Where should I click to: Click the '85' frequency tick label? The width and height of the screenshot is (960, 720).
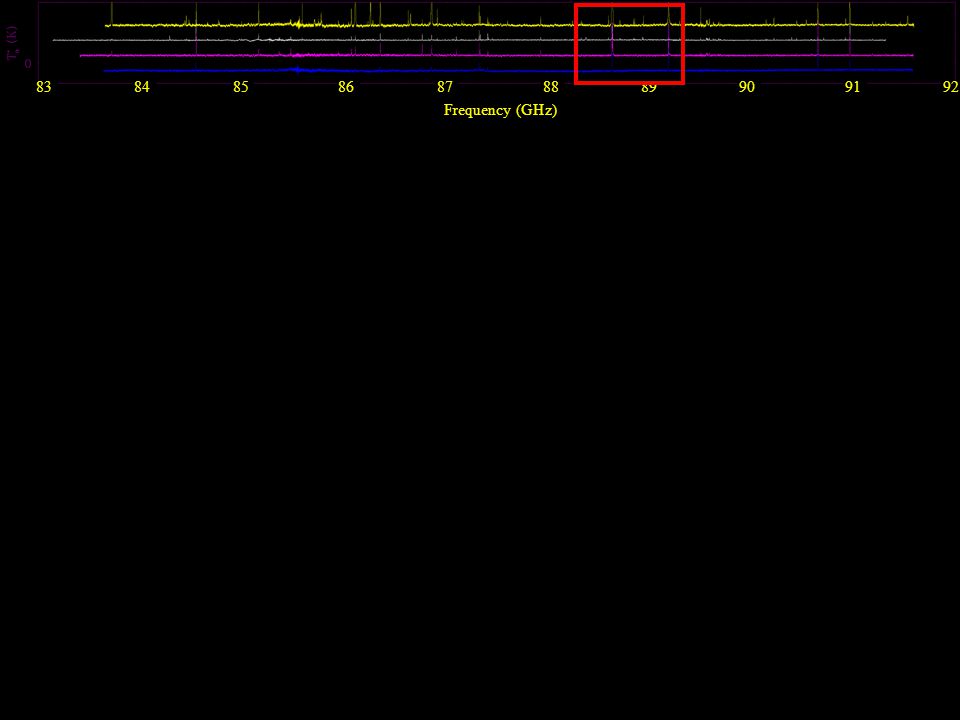click(241, 87)
